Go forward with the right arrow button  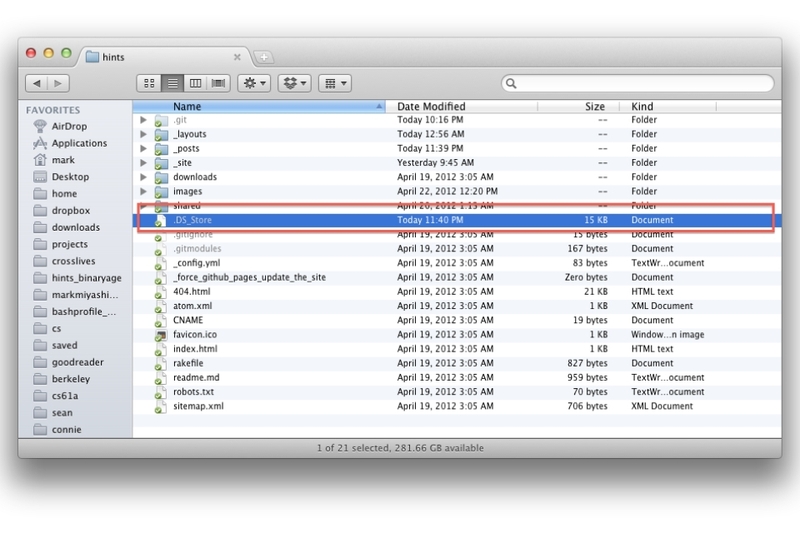[58, 83]
